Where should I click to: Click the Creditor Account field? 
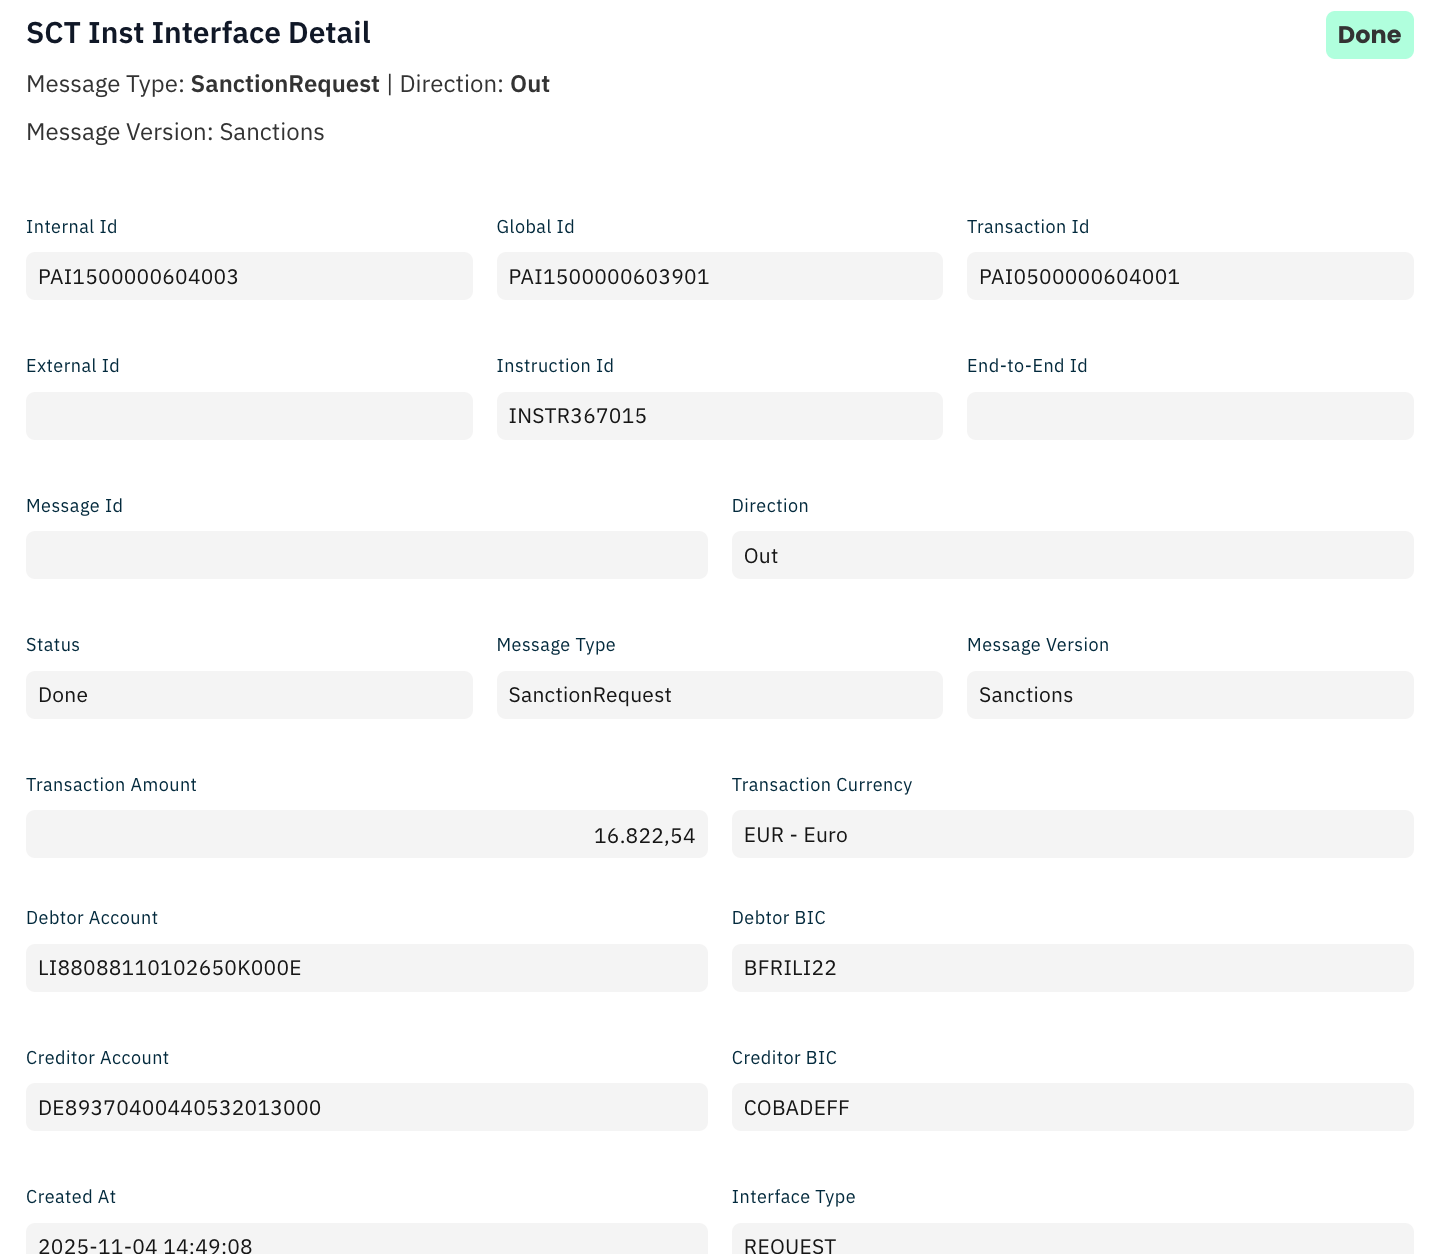366,1107
